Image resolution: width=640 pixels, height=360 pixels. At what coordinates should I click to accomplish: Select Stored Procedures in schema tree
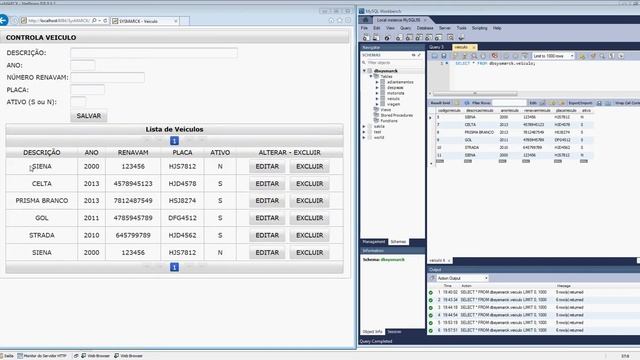pyautogui.click(x=396, y=116)
